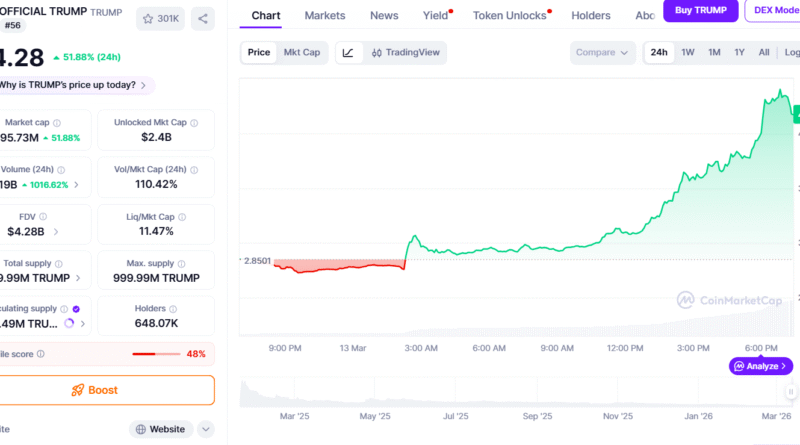Click the profile score progress bar
The width and height of the screenshot is (800, 445).
coord(156,354)
